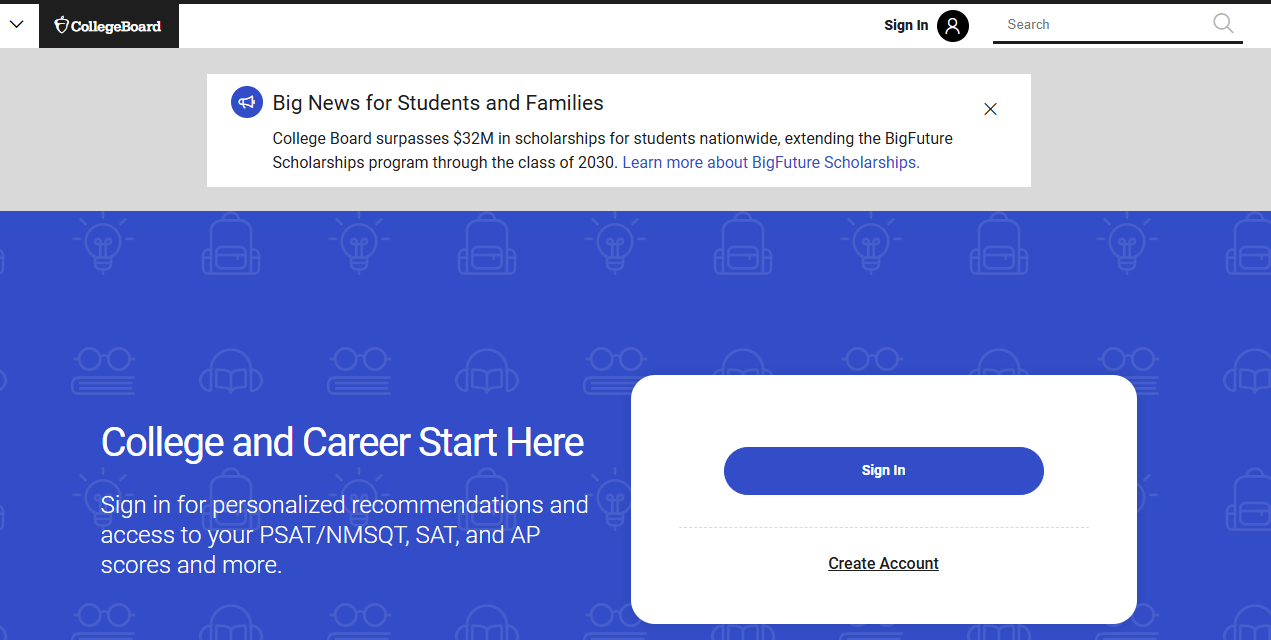
Task: Click 'Big News for Students and Families' headline
Action: (438, 103)
